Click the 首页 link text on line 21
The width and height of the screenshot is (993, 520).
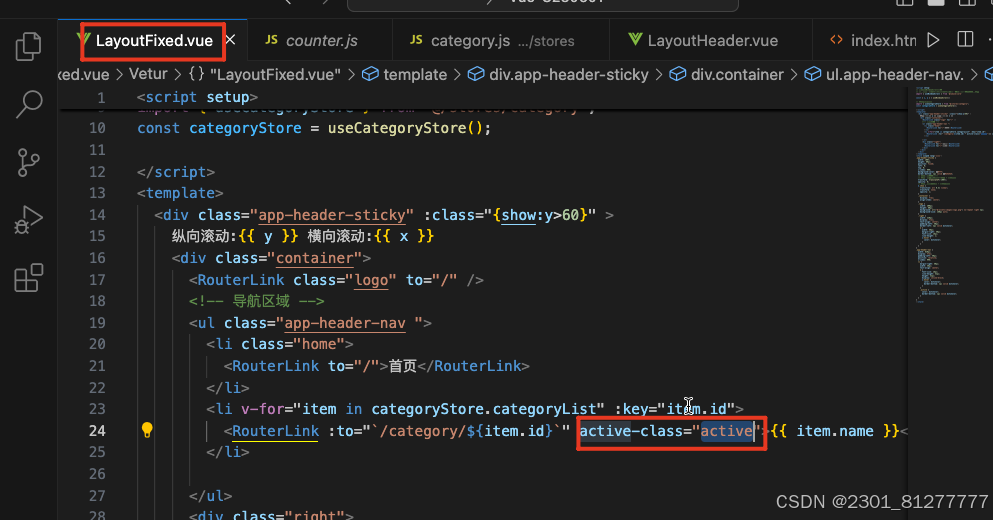(x=403, y=366)
